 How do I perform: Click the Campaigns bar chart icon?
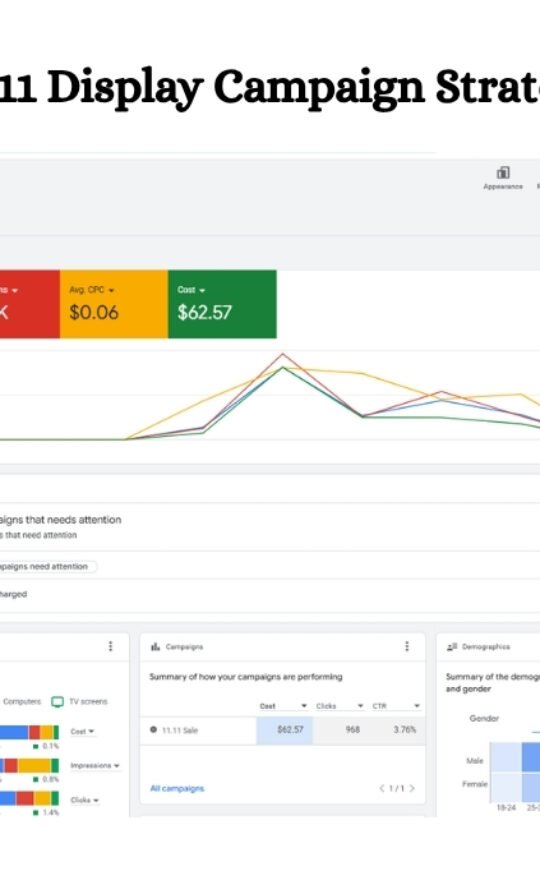pos(155,647)
